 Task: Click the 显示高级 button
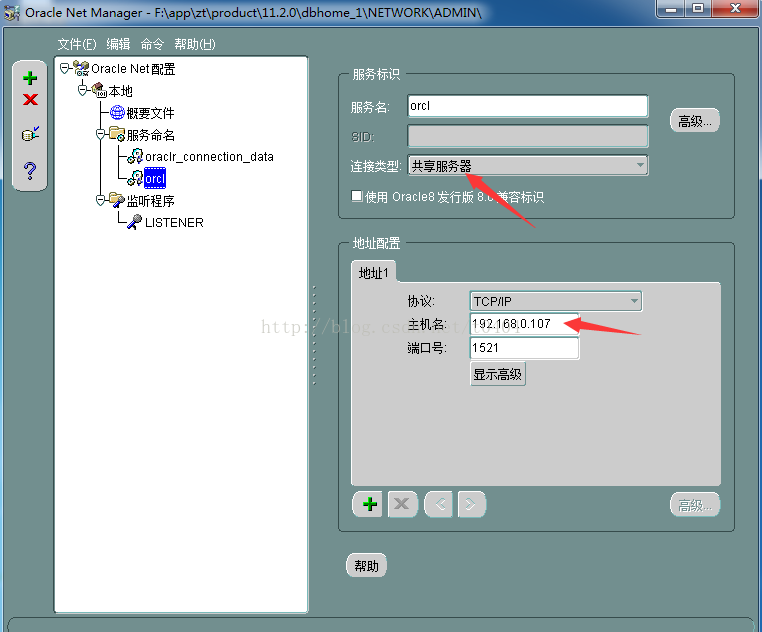coord(498,374)
